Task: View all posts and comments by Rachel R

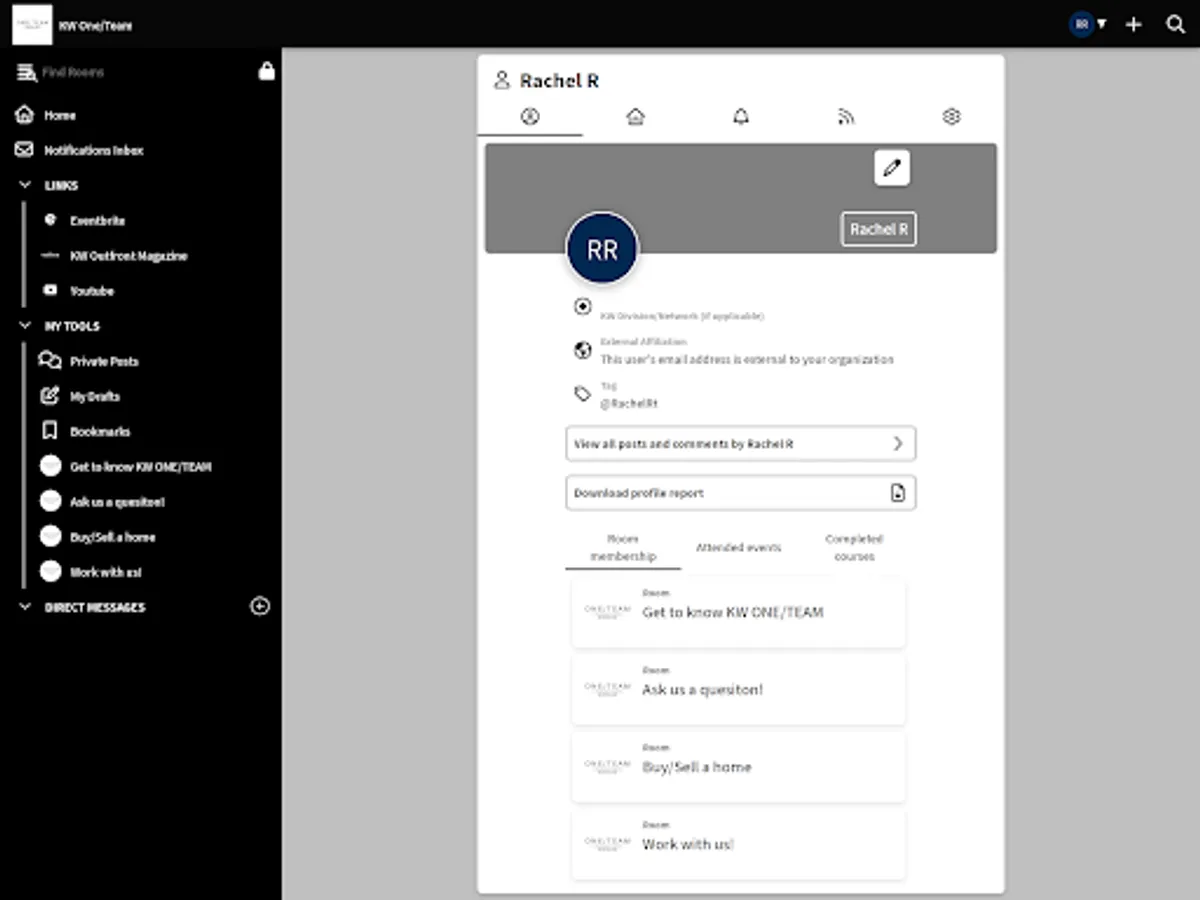Action: coord(741,443)
